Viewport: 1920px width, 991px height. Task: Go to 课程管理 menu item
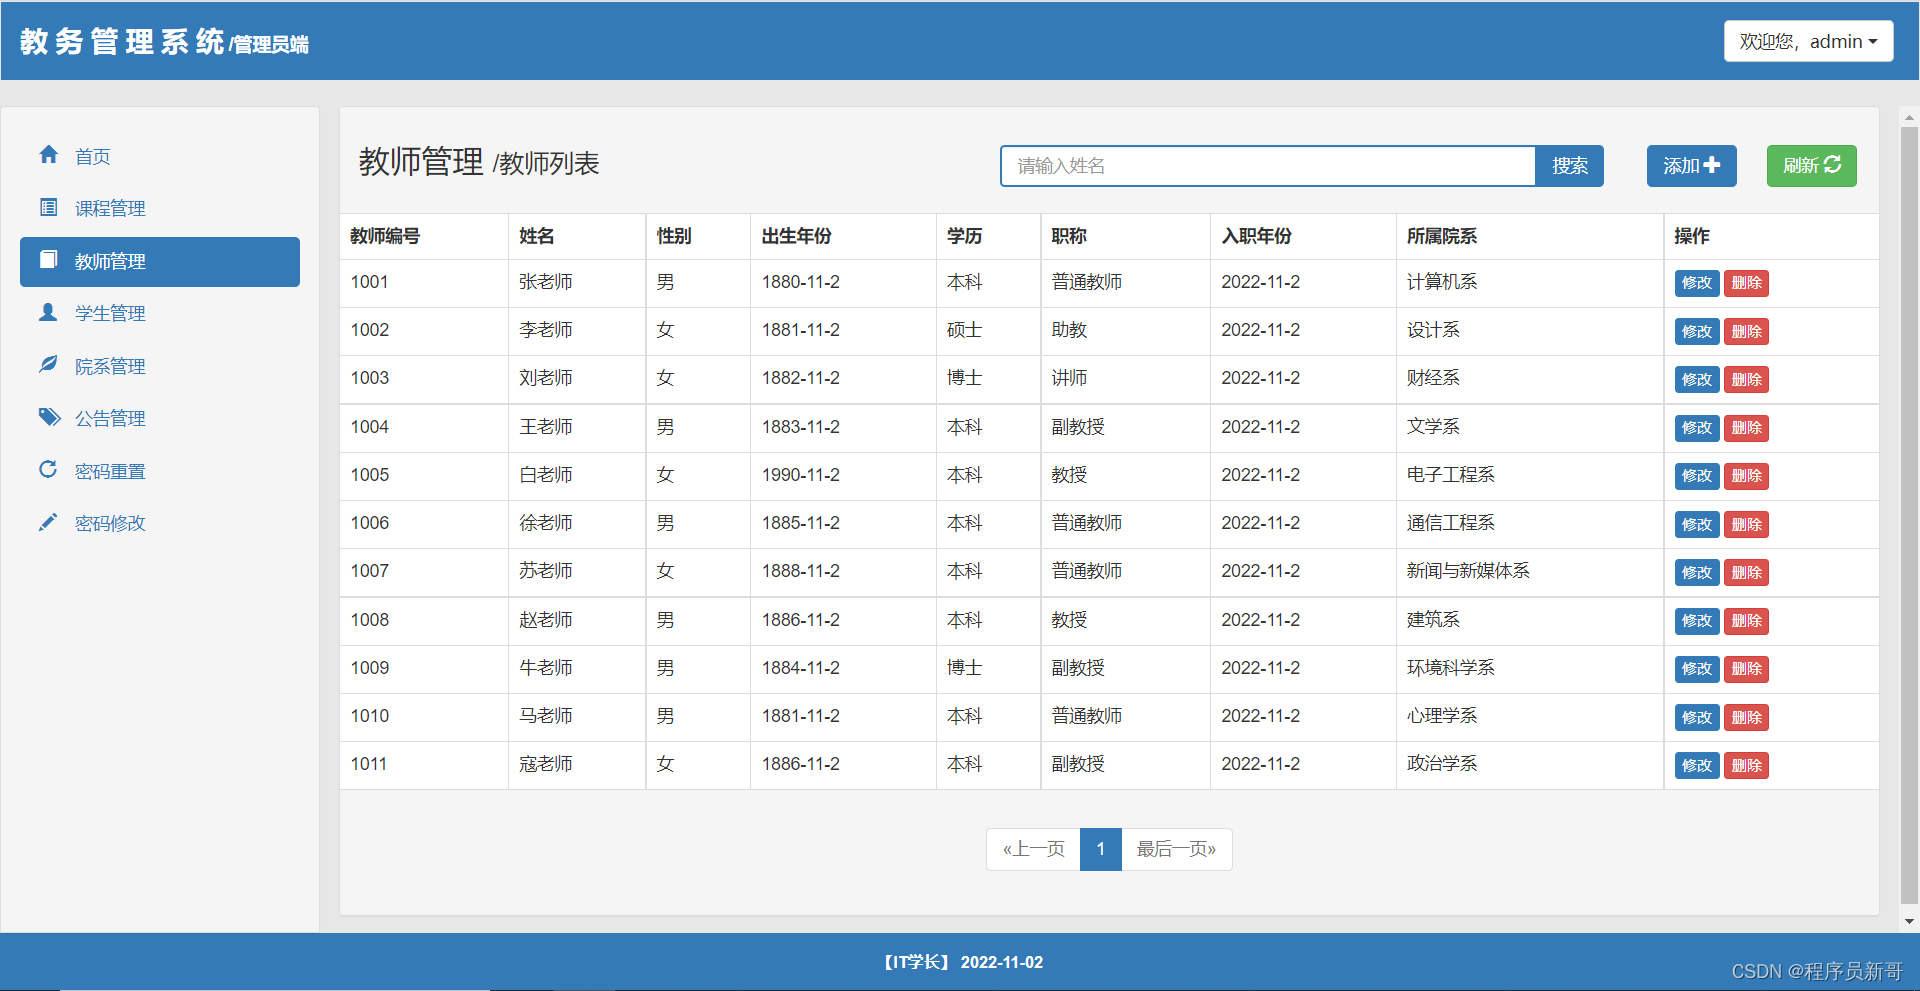click(160, 208)
